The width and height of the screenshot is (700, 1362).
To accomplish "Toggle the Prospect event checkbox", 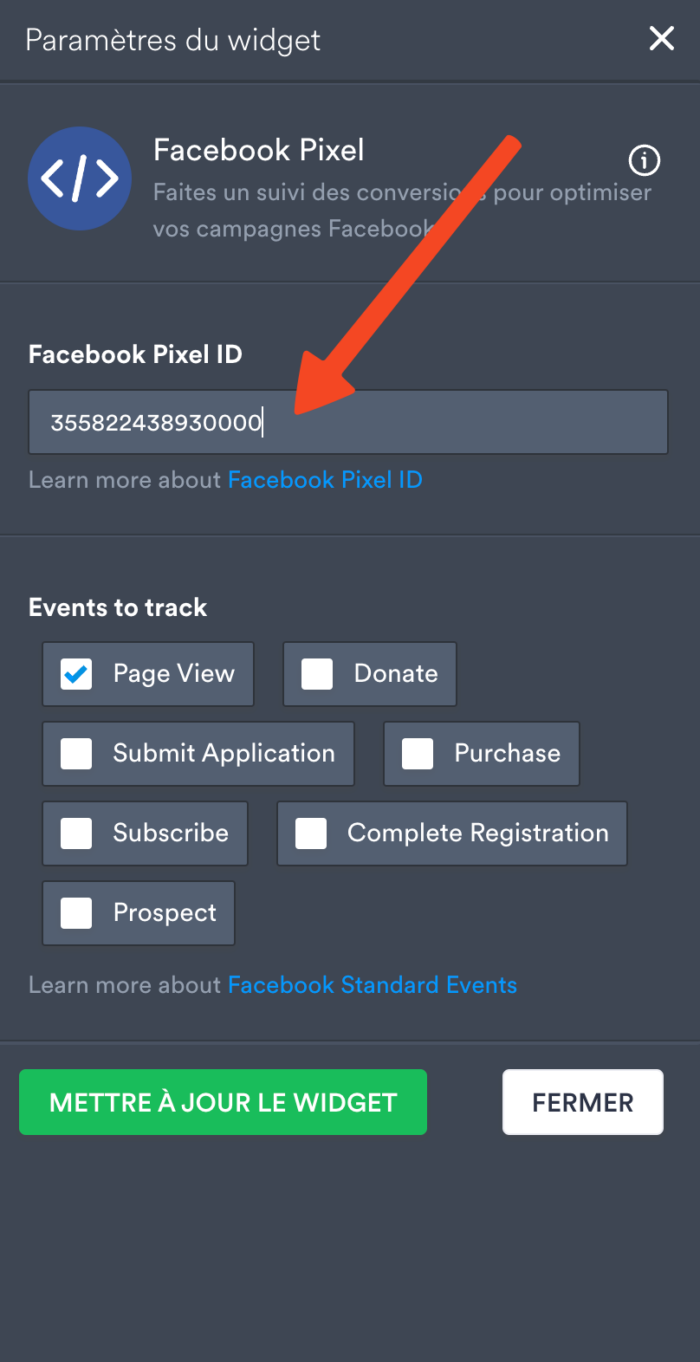I will [77, 912].
